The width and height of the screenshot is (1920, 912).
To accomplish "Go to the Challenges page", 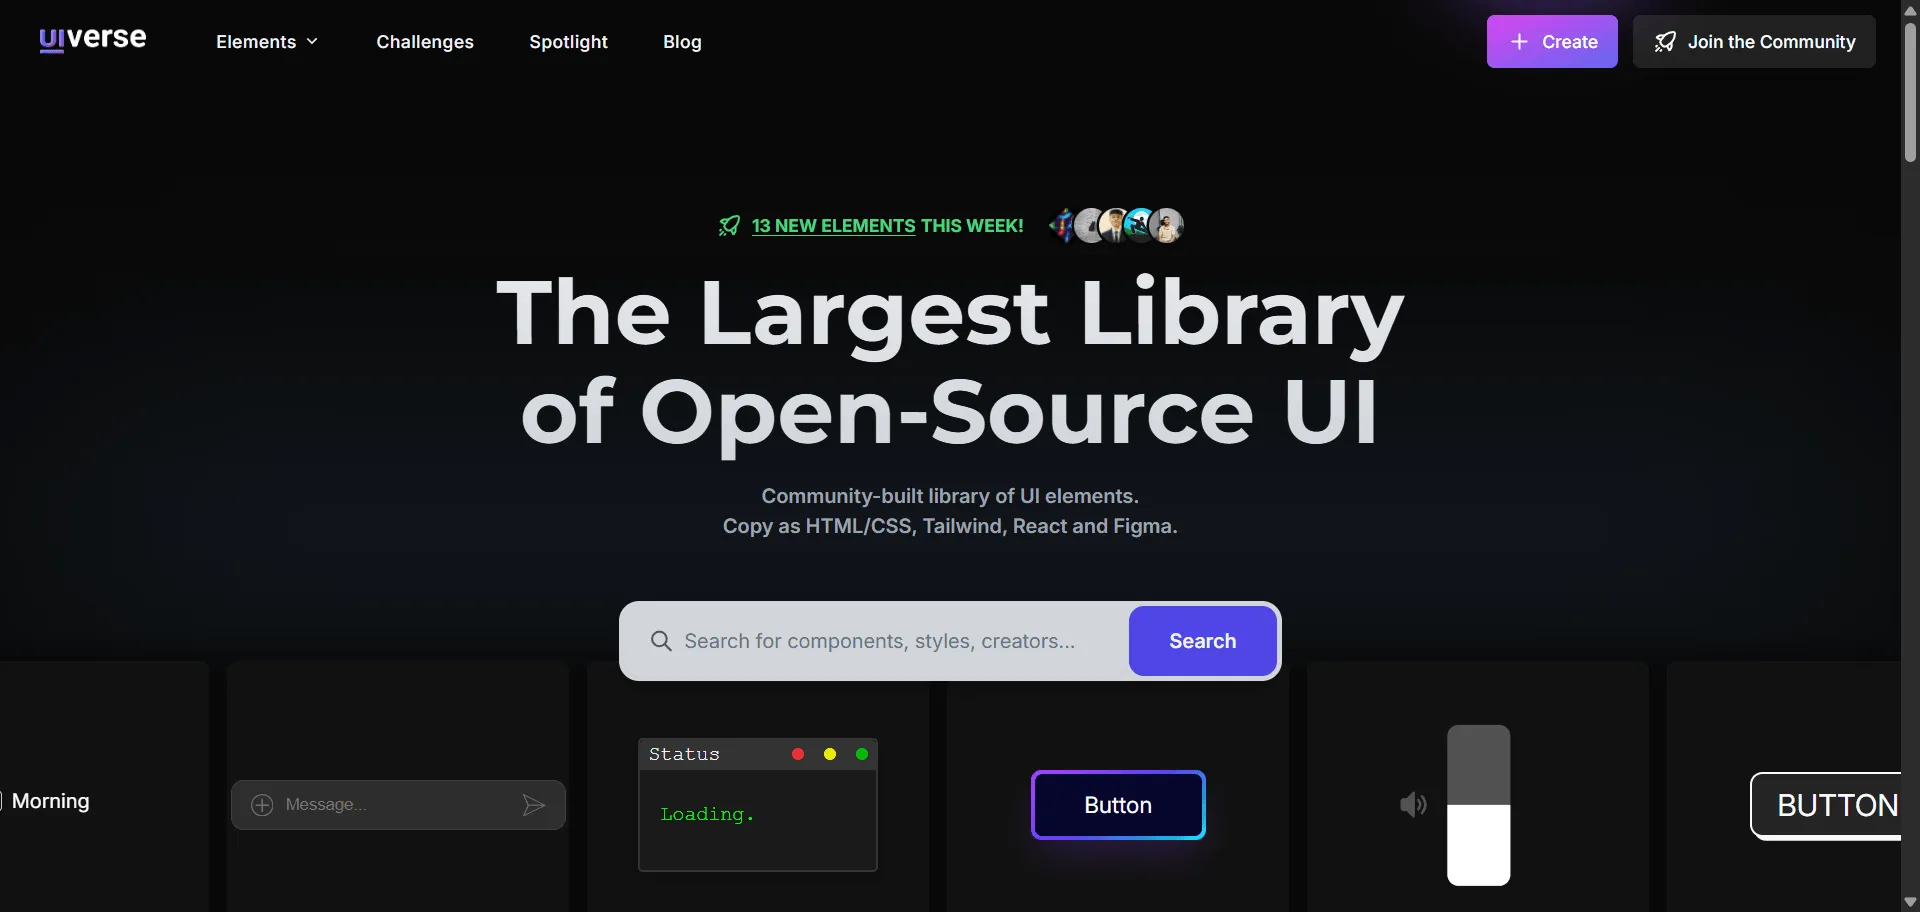I will tap(424, 42).
